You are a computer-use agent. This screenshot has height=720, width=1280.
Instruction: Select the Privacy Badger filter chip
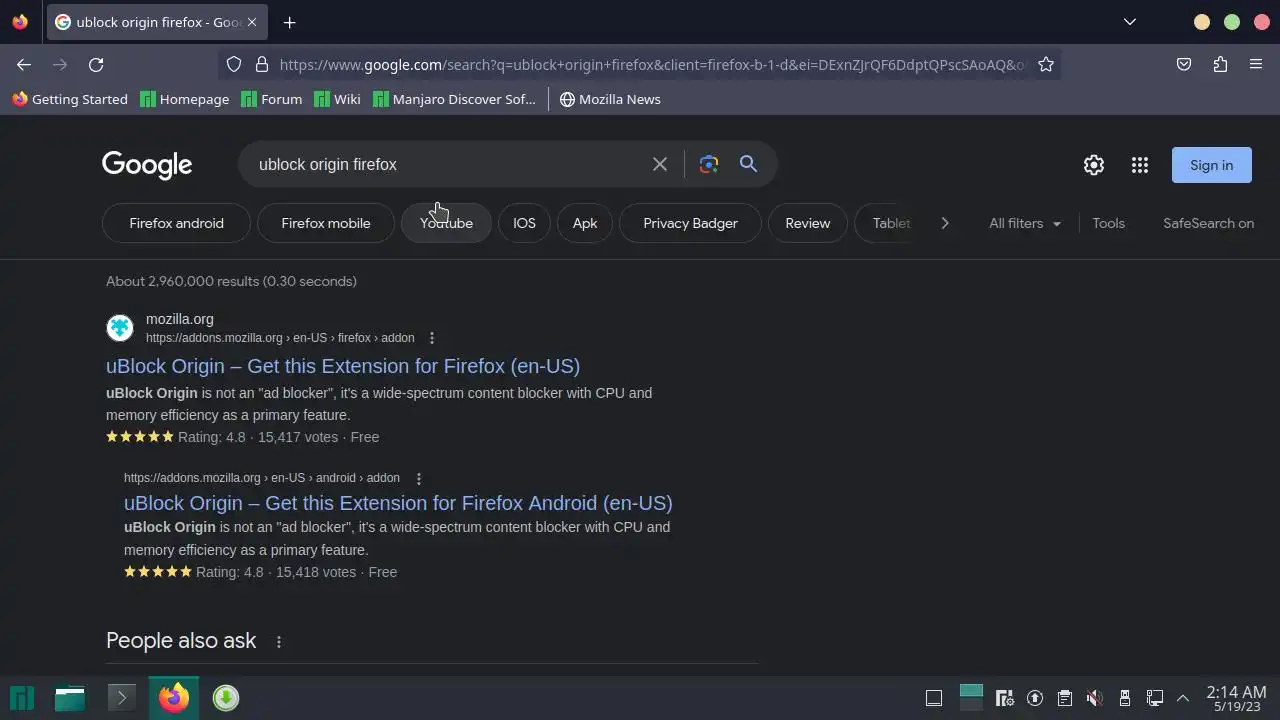tap(690, 223)
